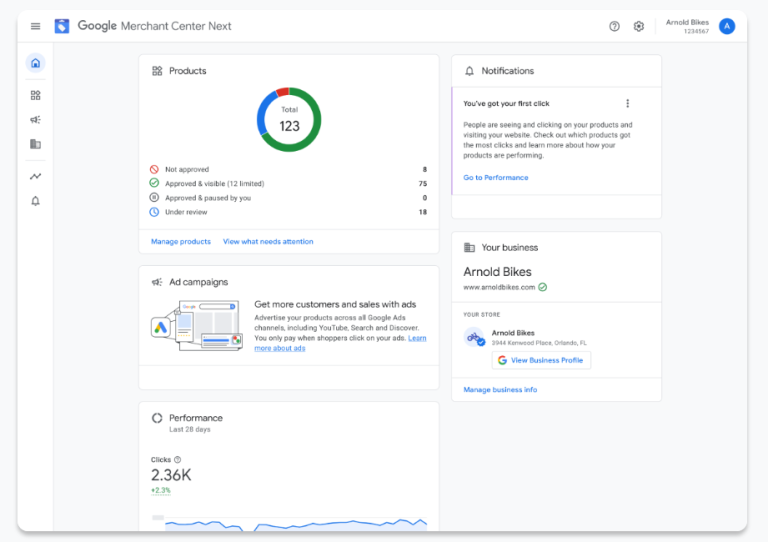Image resolution: width=768 pixels, height=542 pixels.
Task: Open the notification three-dot options menu
Action: tap(627, 103)
